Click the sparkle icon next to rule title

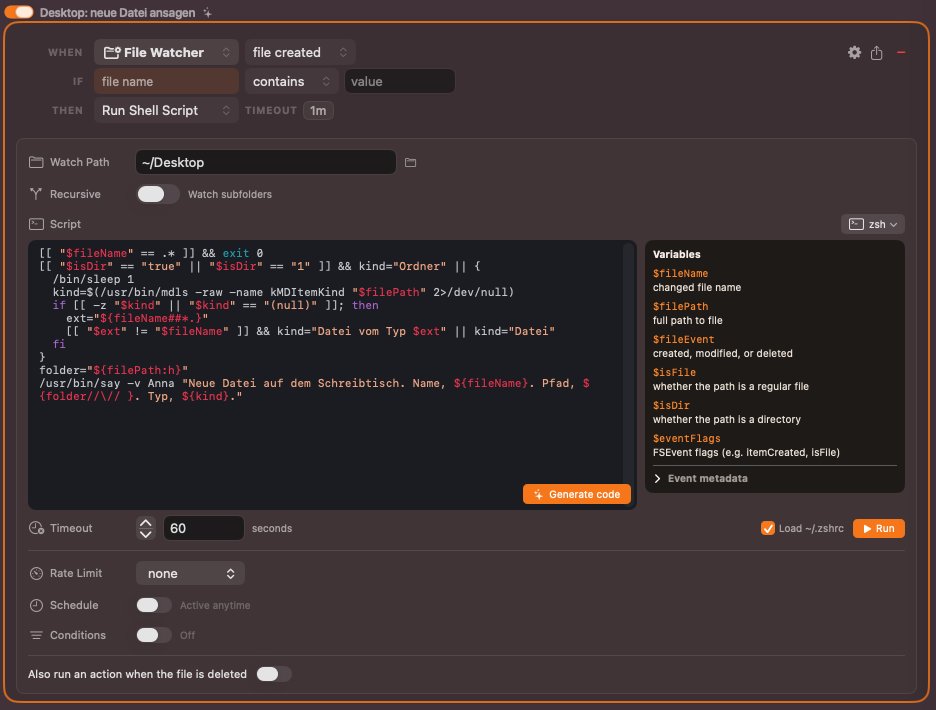(207, 13)
